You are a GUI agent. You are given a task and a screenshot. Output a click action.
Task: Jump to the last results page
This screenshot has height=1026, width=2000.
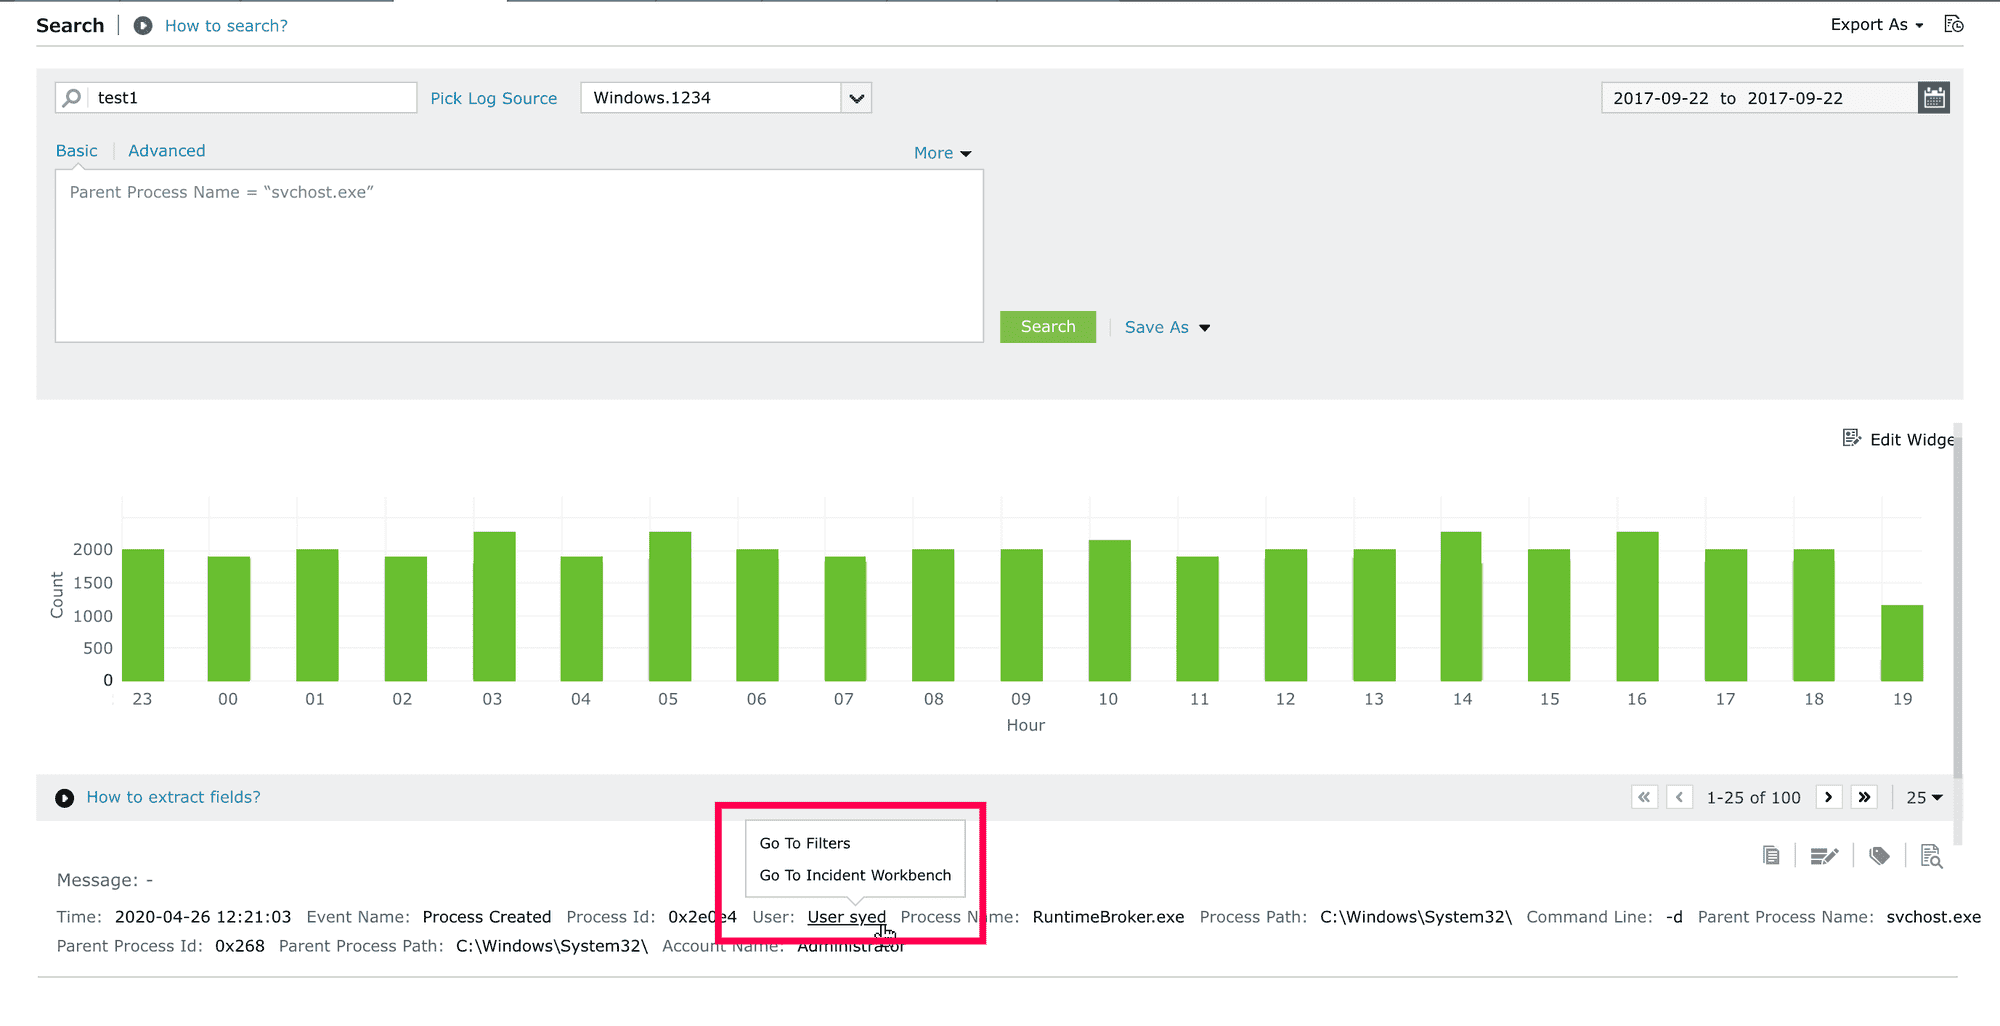pos(1864,797)
